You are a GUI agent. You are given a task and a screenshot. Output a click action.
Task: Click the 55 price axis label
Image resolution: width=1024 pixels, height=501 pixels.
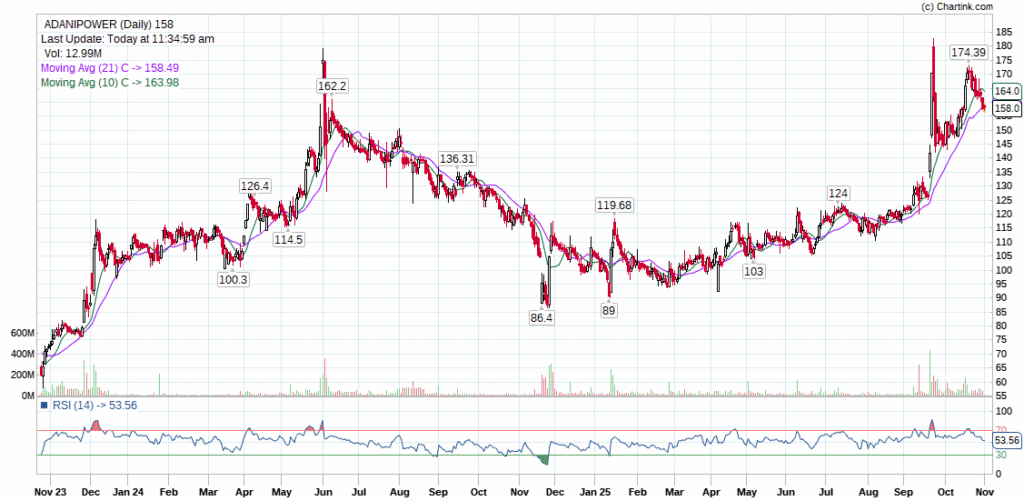pyautogui.click(x=1000, y=396)
